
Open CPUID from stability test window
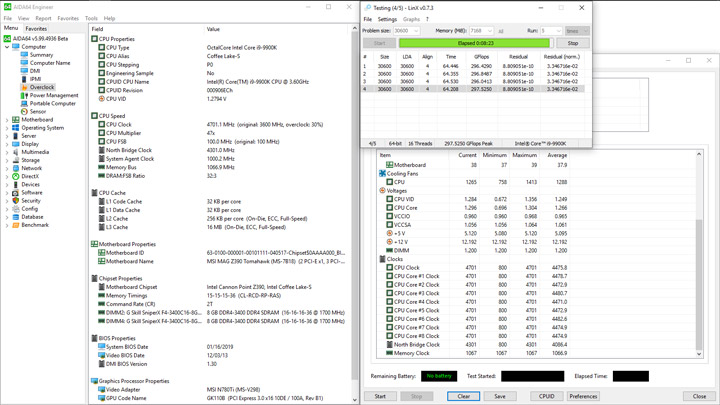click(546, 396)
